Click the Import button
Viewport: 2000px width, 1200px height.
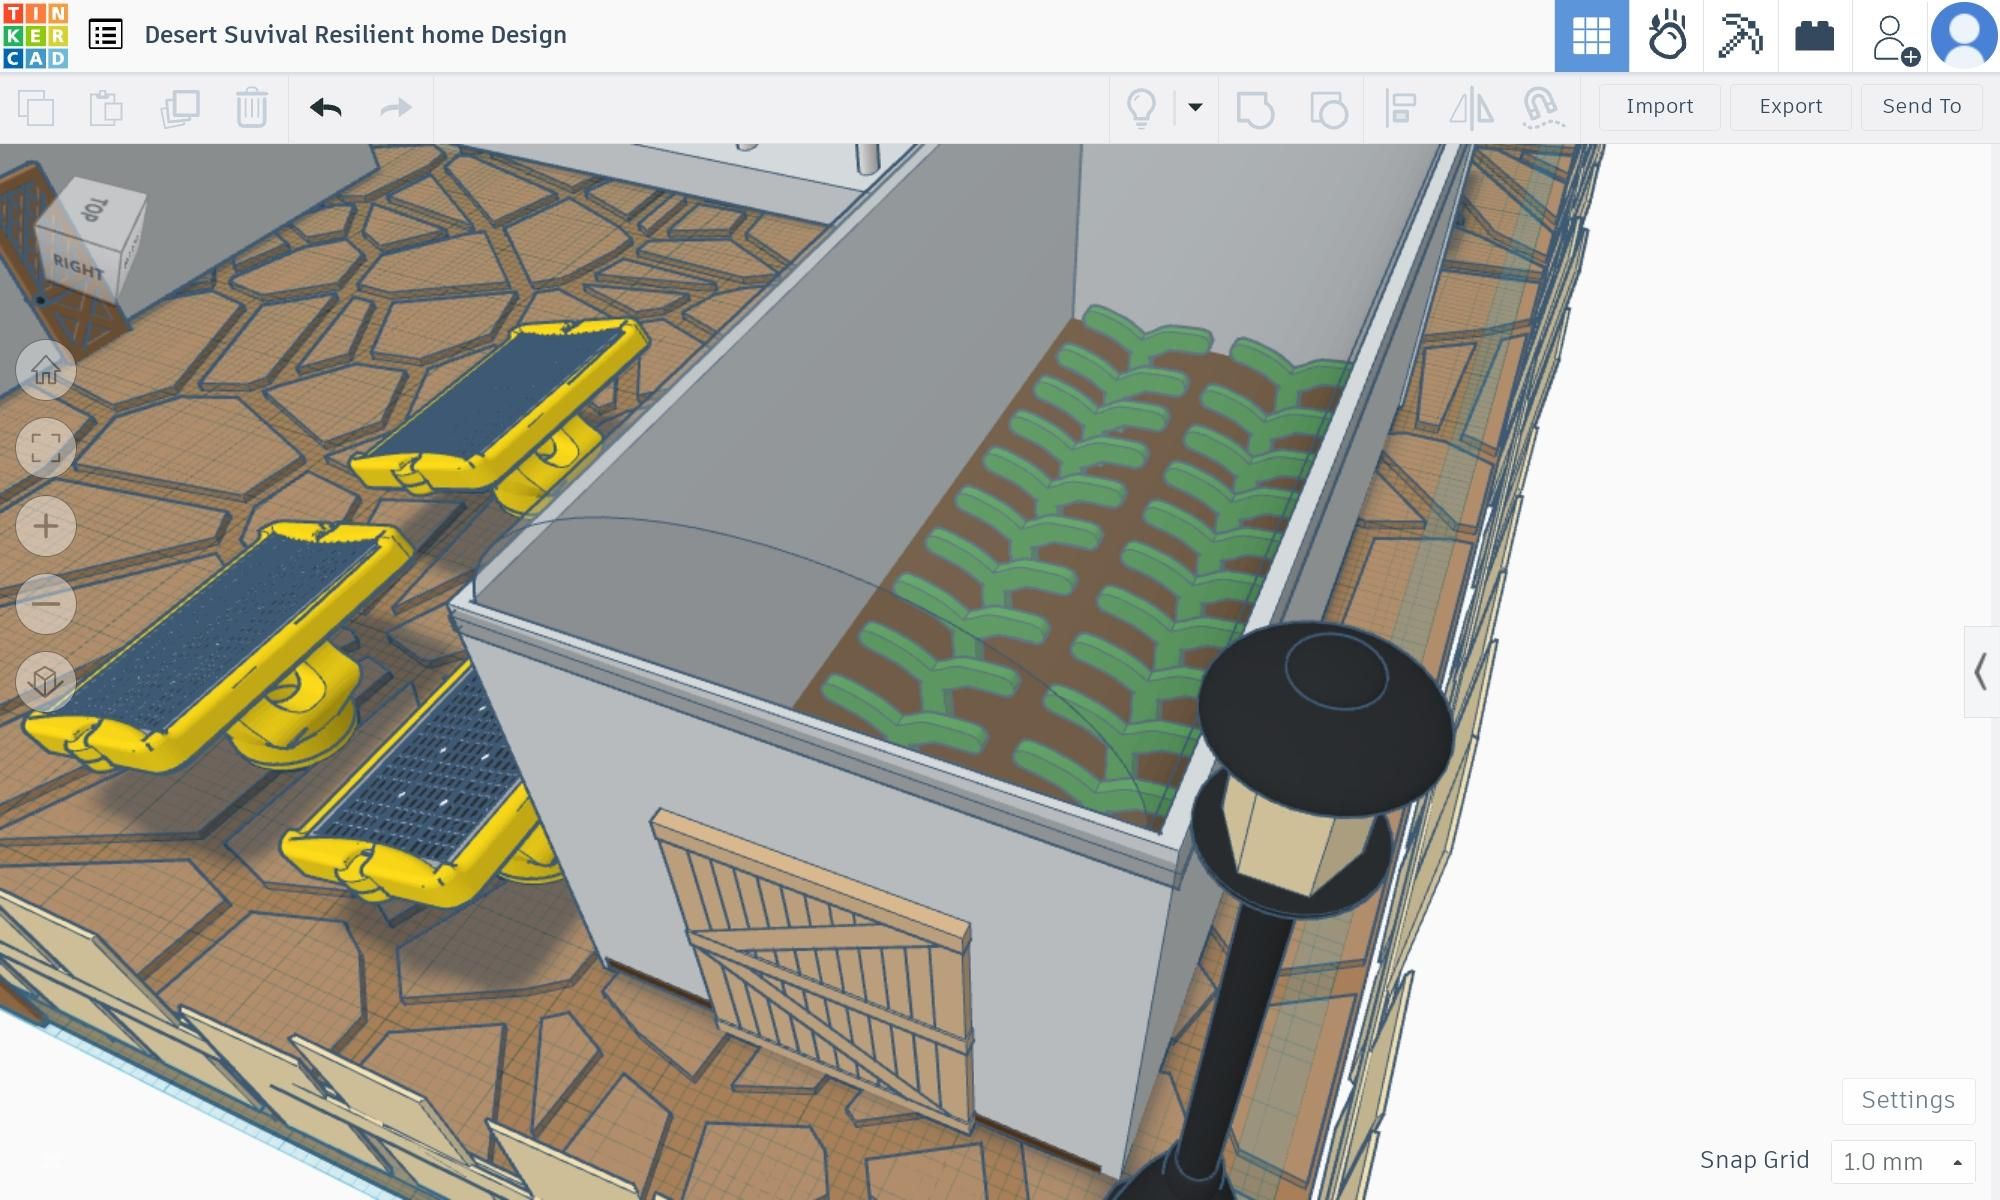[1659, 107]
